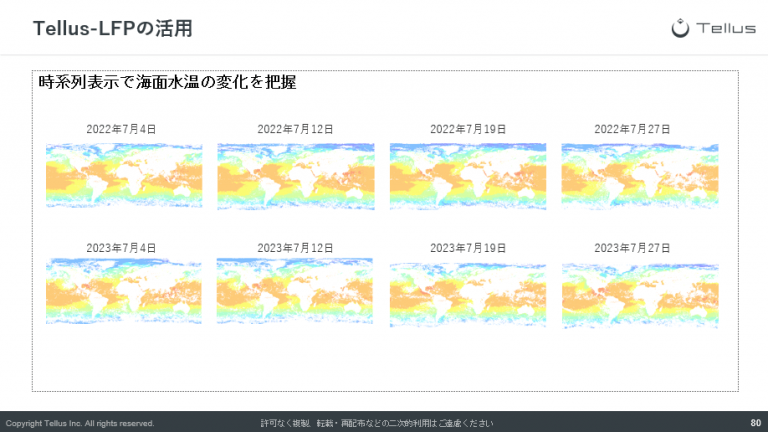Screen dimensions: 768x432
Task: Click the date label "2022年7月27日"
Action: 632,129
